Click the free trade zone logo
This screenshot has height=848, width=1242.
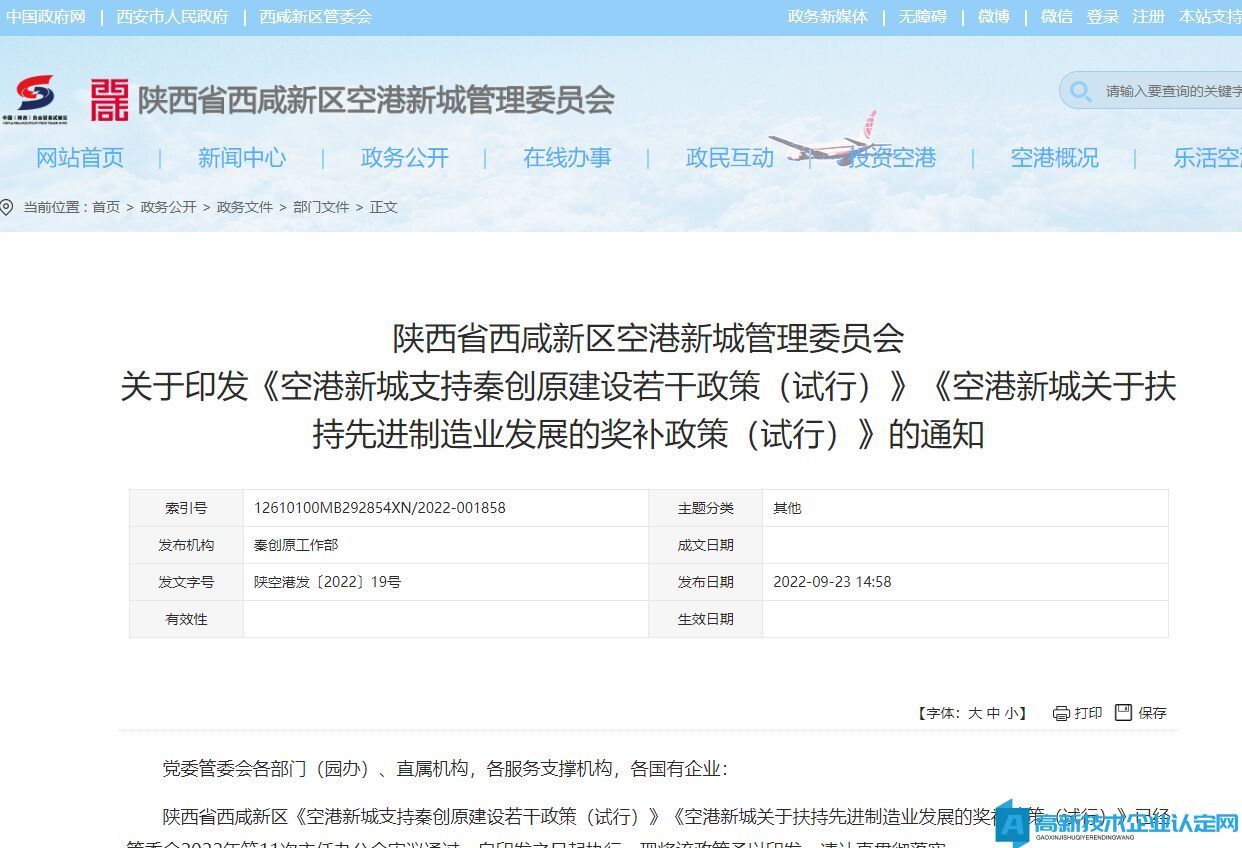(x=35, y=99)
